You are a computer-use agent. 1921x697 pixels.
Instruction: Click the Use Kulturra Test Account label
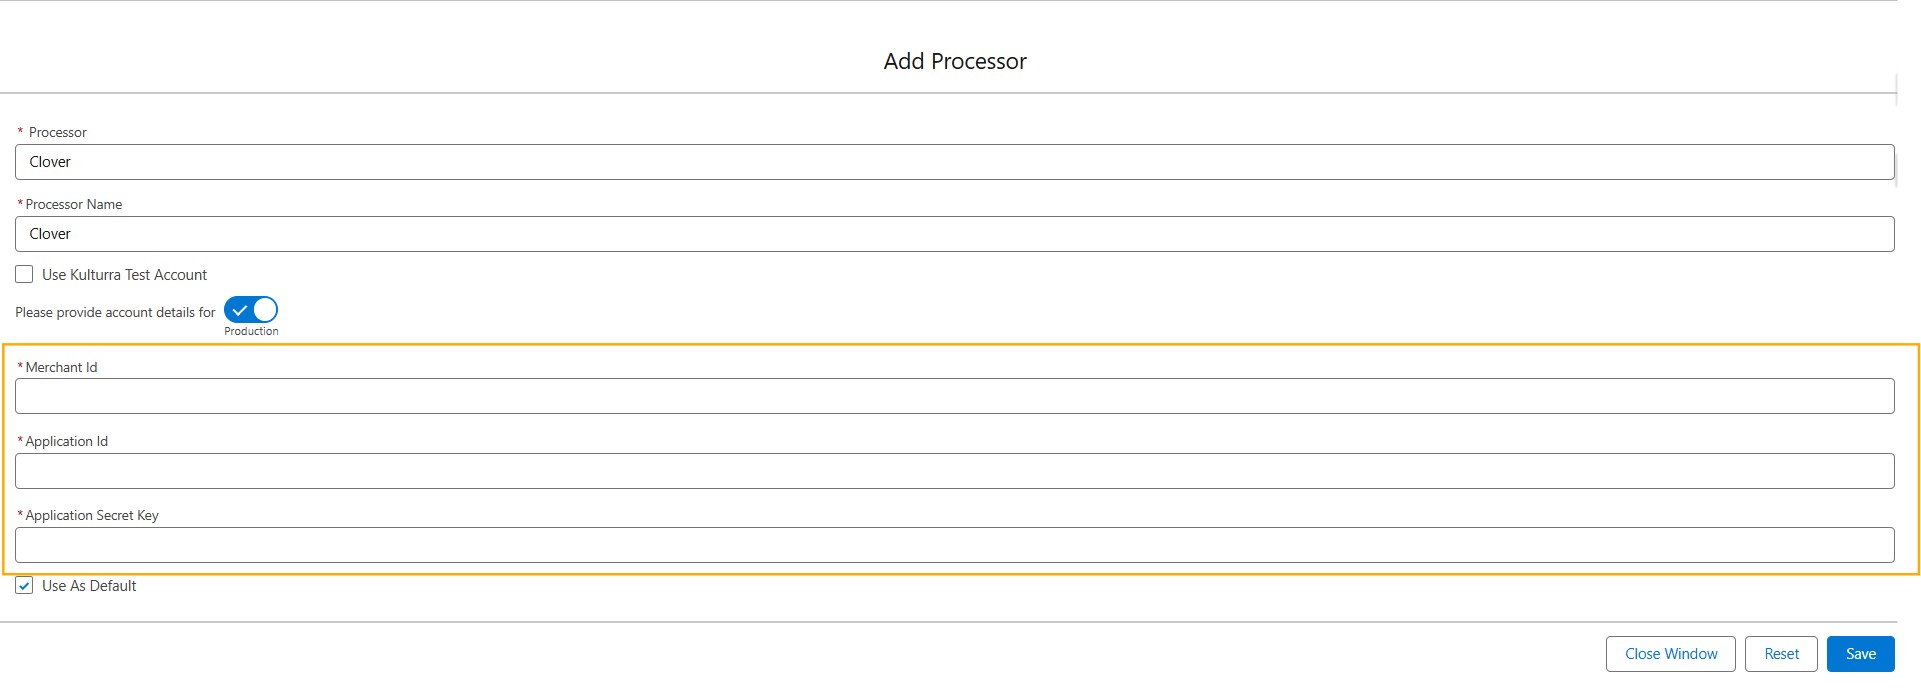click(124, 275)
